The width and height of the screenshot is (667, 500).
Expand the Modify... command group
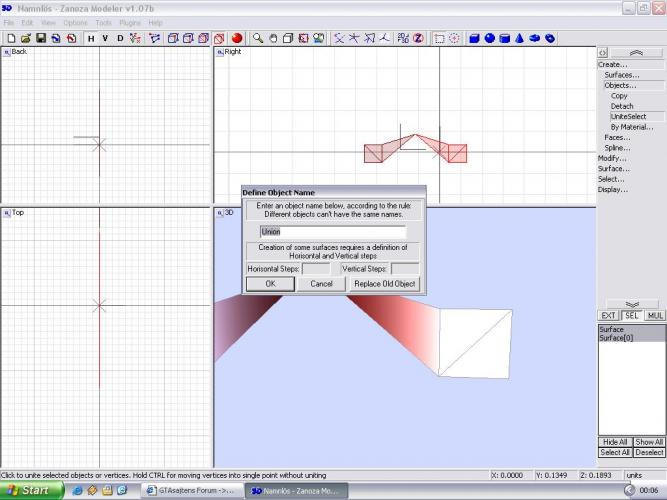[612, 158]
